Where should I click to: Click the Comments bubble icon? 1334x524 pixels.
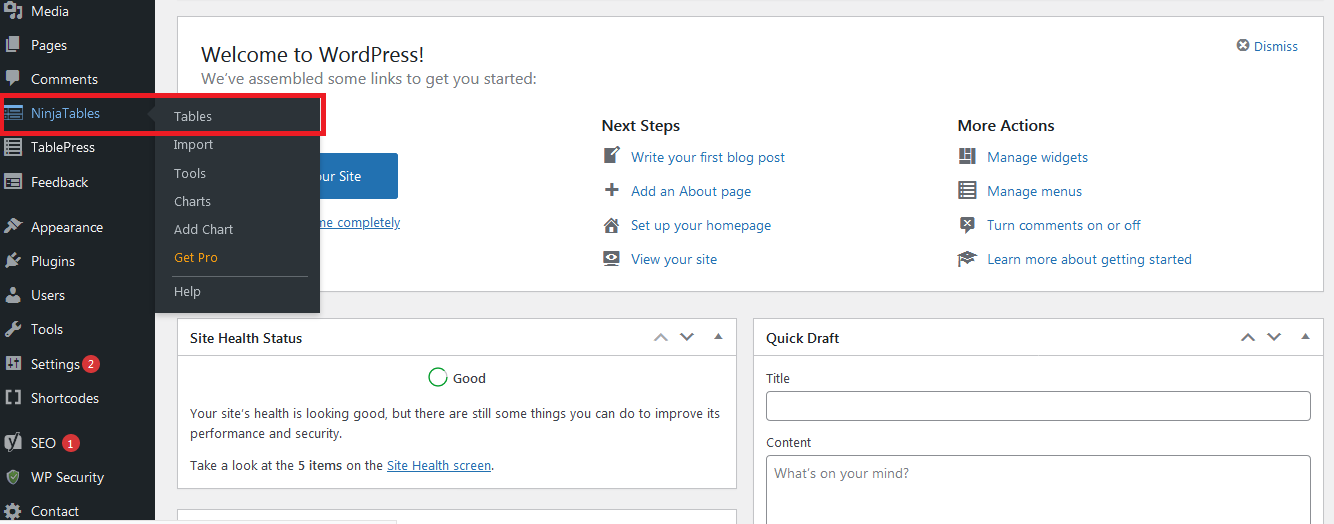[13, 79]
